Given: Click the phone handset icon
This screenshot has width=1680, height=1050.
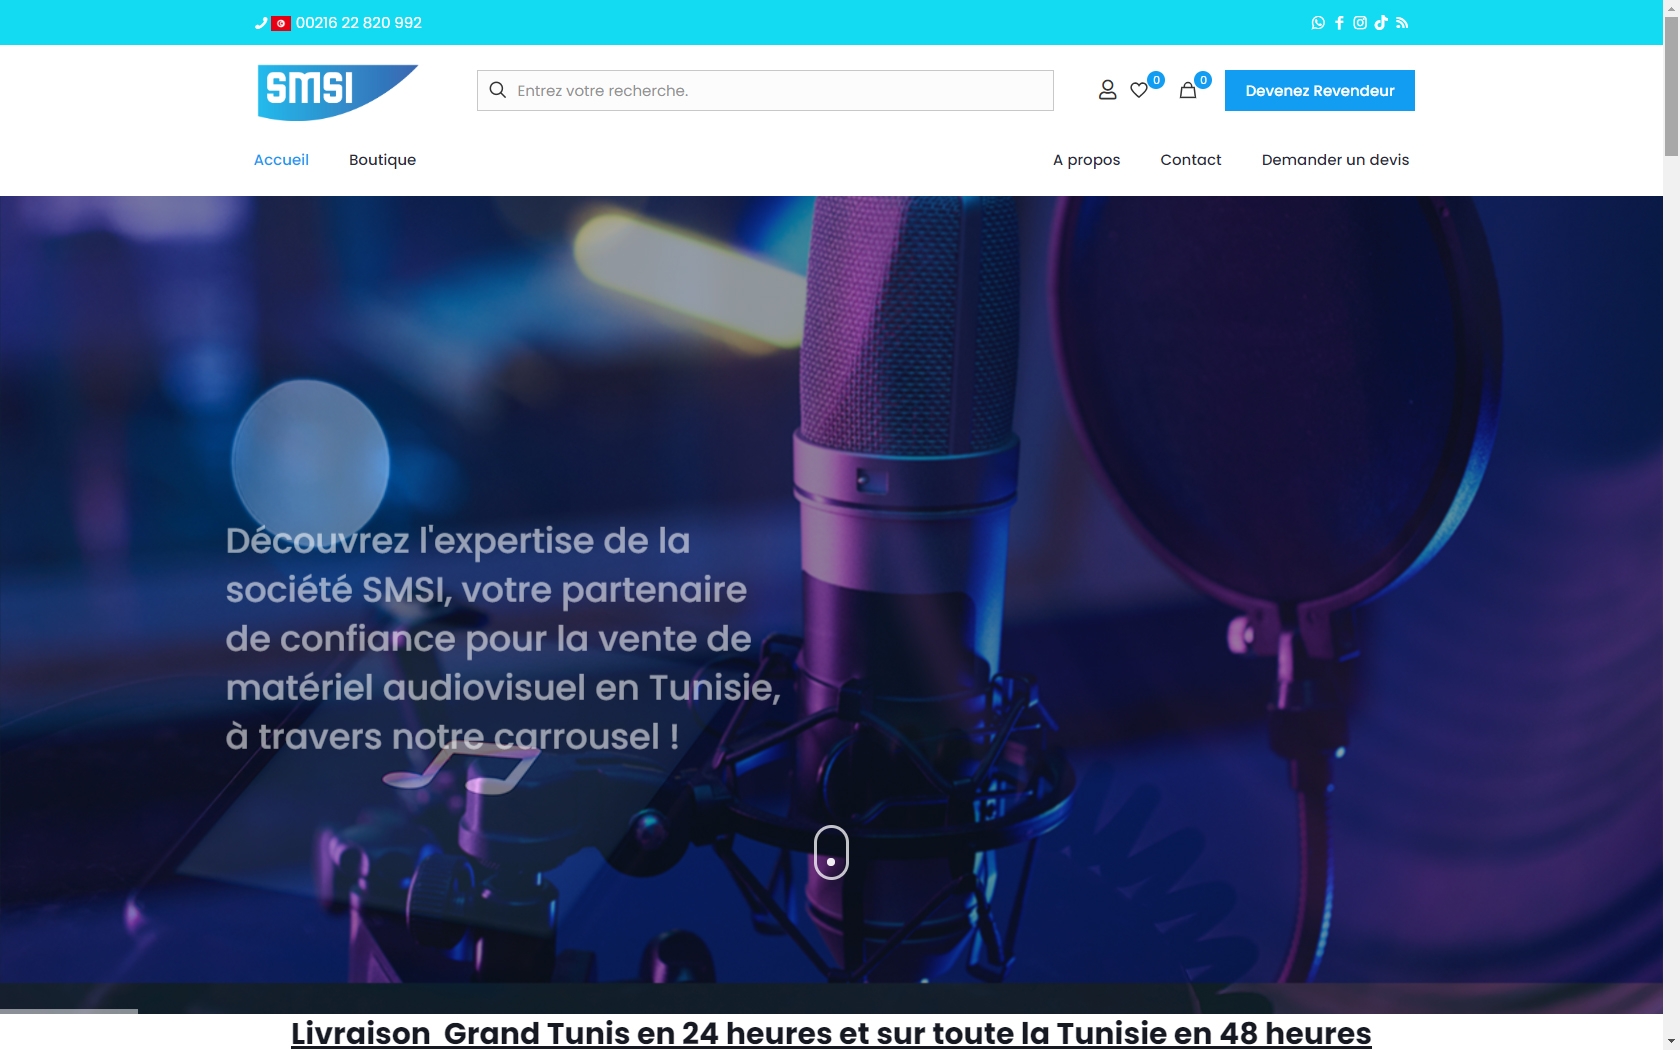Looking at the screenshot, I should pos(261,23).
